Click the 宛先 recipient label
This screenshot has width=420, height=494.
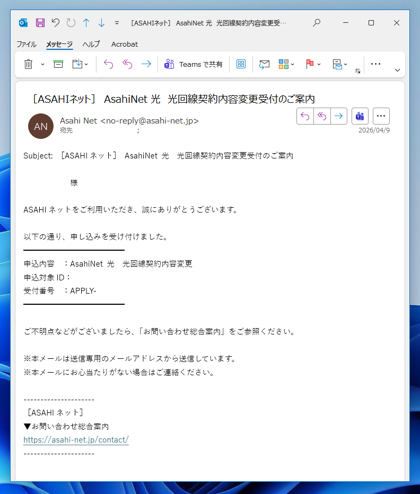pyautogui.click(x=66, y=130)
